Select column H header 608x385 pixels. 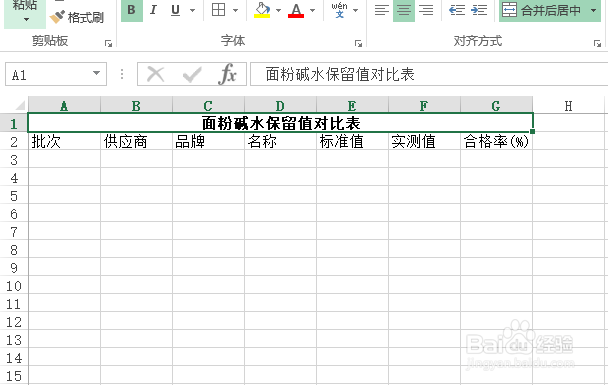coord(568,105)
